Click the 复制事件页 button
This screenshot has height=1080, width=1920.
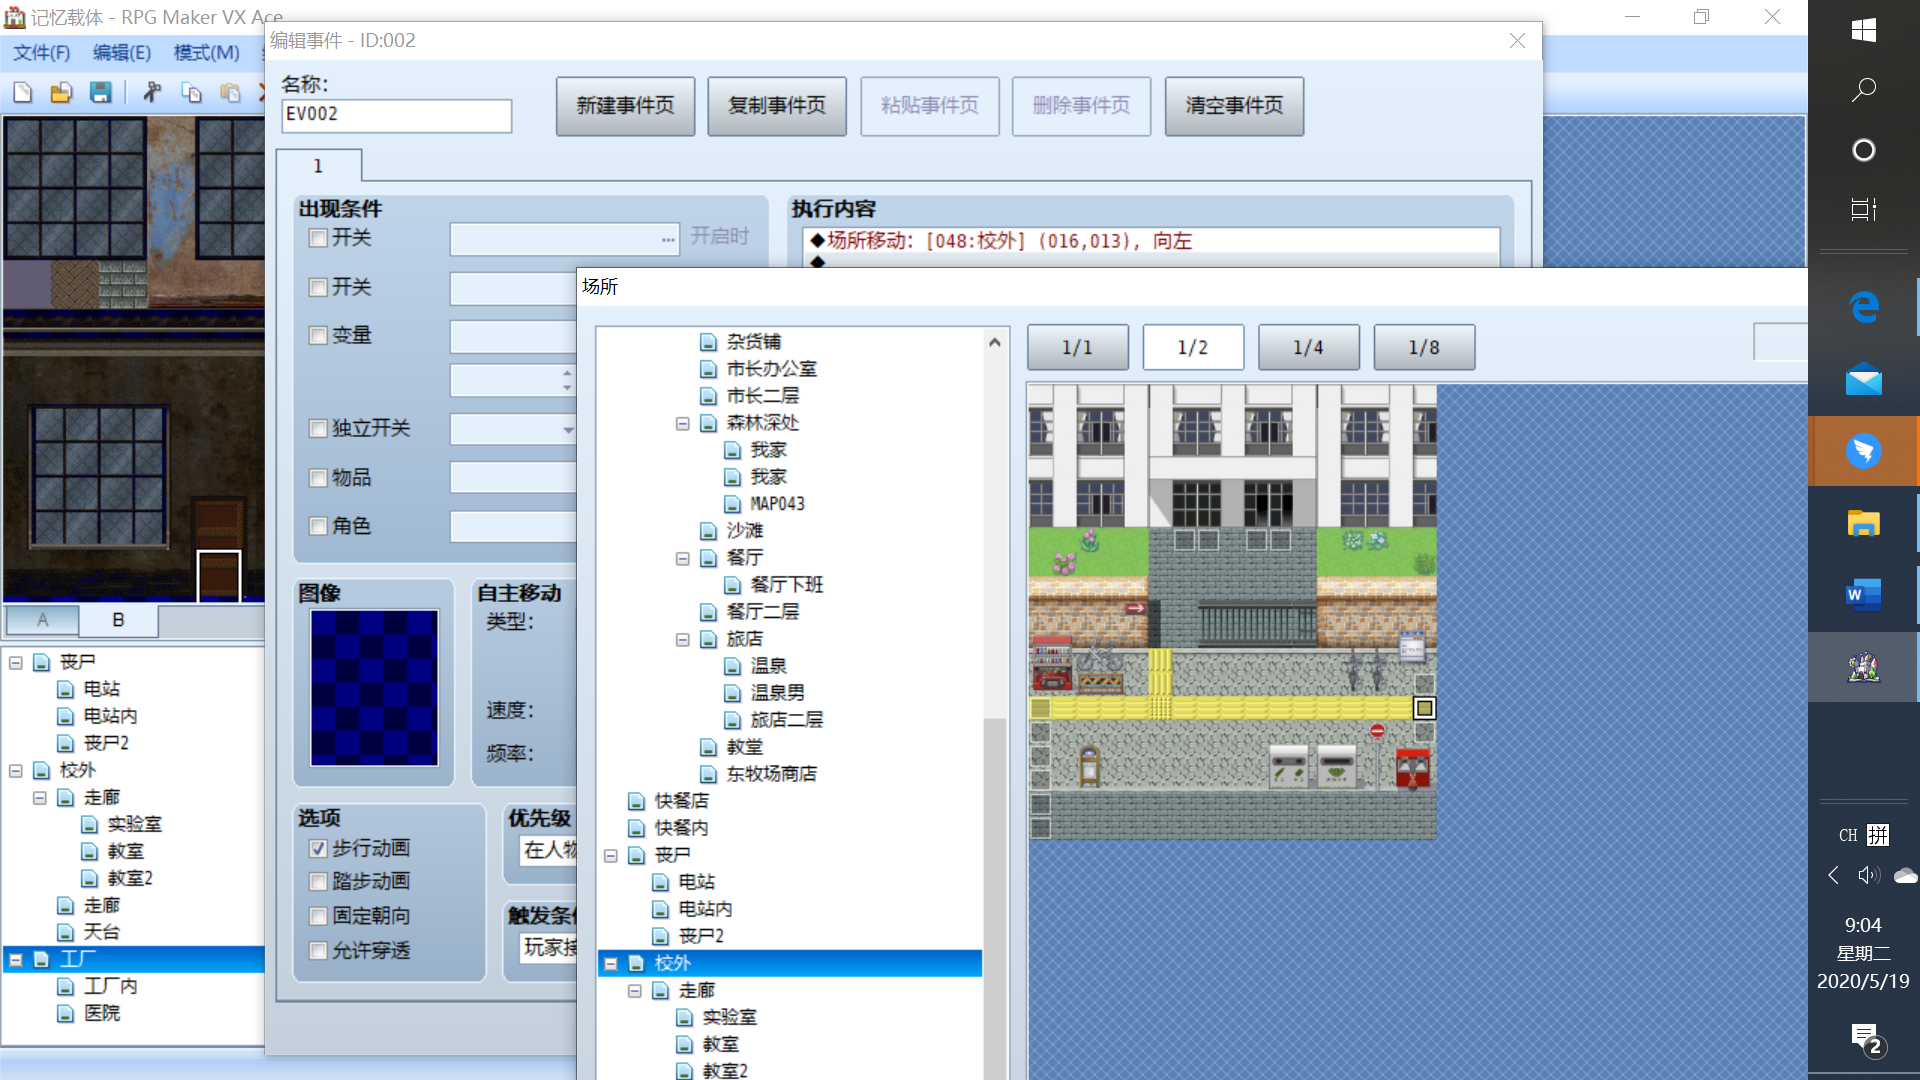click(777, 106)
